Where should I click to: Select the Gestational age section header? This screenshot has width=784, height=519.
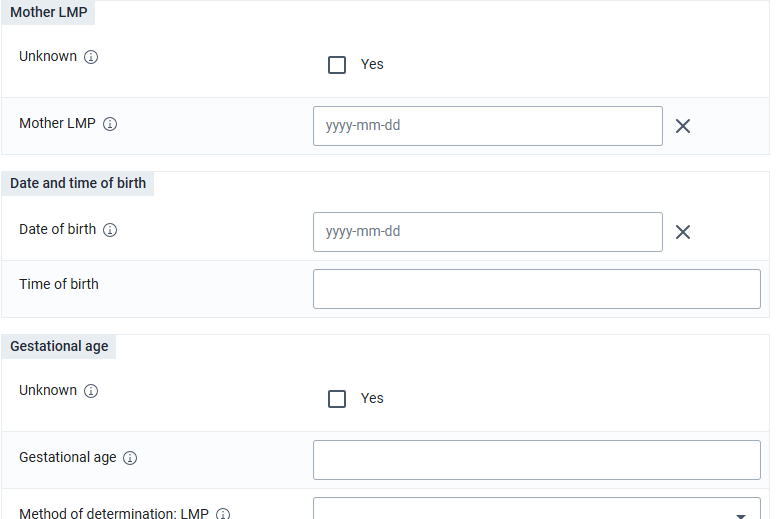59,346
